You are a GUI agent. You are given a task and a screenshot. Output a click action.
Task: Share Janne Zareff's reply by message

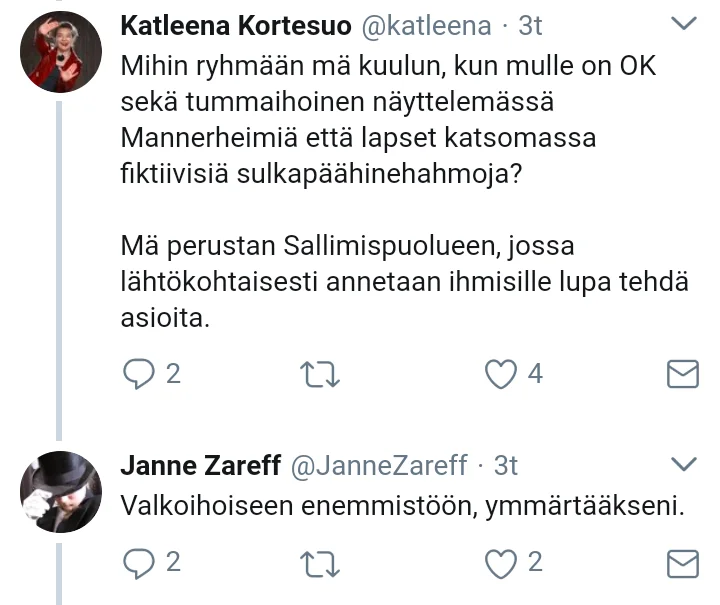pyautogui.click(x=682, y=563)
